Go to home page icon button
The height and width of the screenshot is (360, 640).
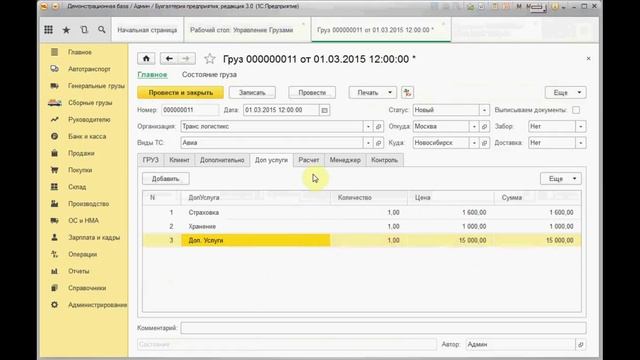[x=146, y=59]
